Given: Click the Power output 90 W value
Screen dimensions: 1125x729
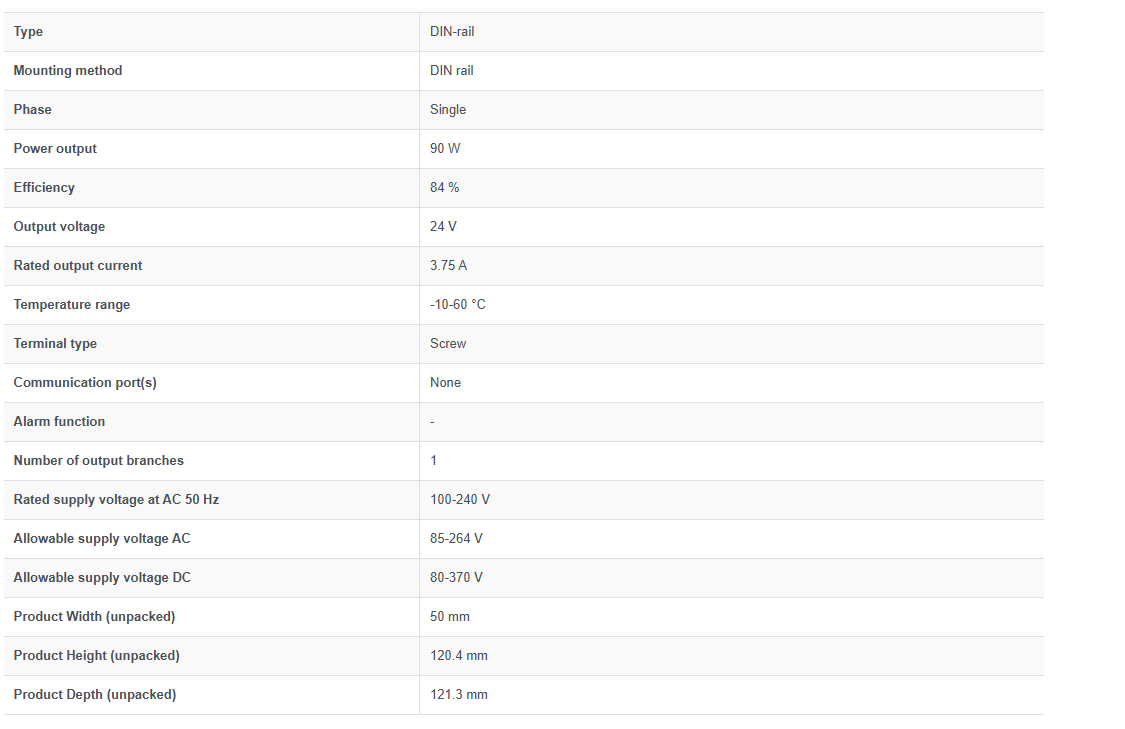Looking at the screenshot, I should (445, 149).
